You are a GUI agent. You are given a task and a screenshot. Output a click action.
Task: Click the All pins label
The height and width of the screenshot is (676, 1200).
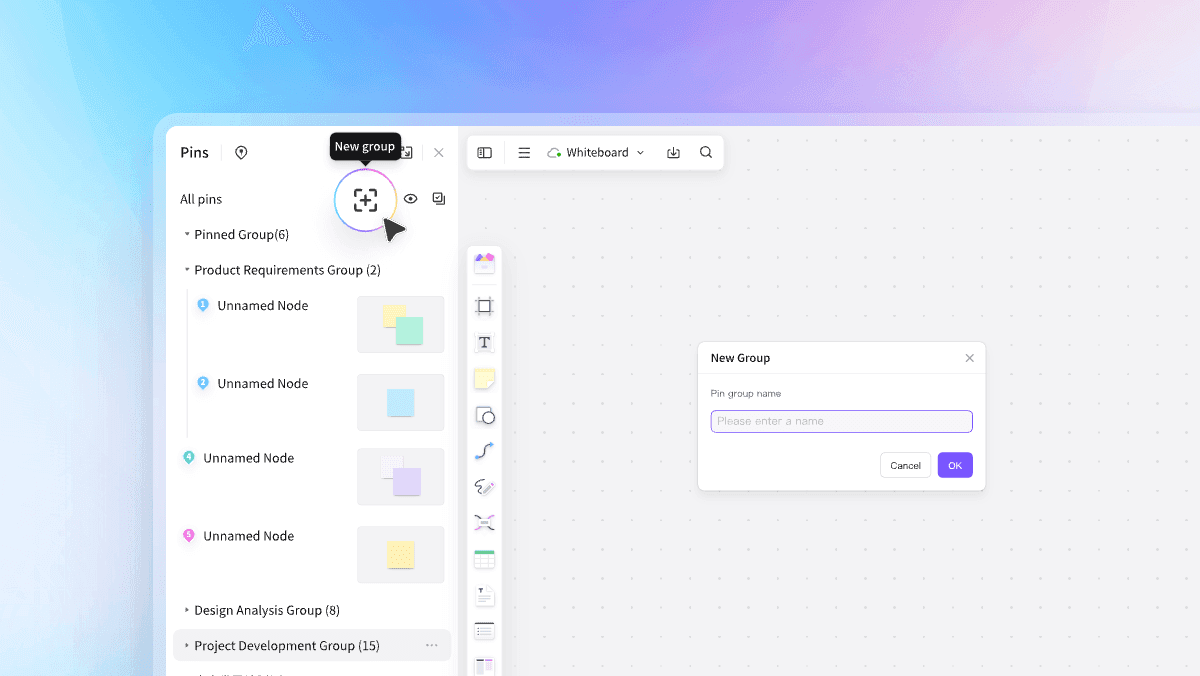pyautogui.click(x=201, y=199)
